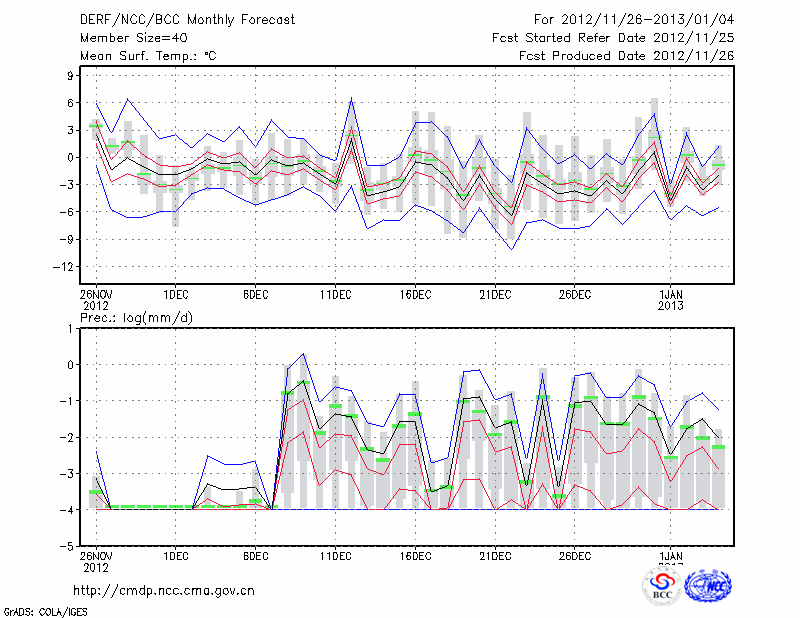Click 6DEC tick on temperature chart axis
This screenshot has height=618, width=800.
[x=255, y=294]
